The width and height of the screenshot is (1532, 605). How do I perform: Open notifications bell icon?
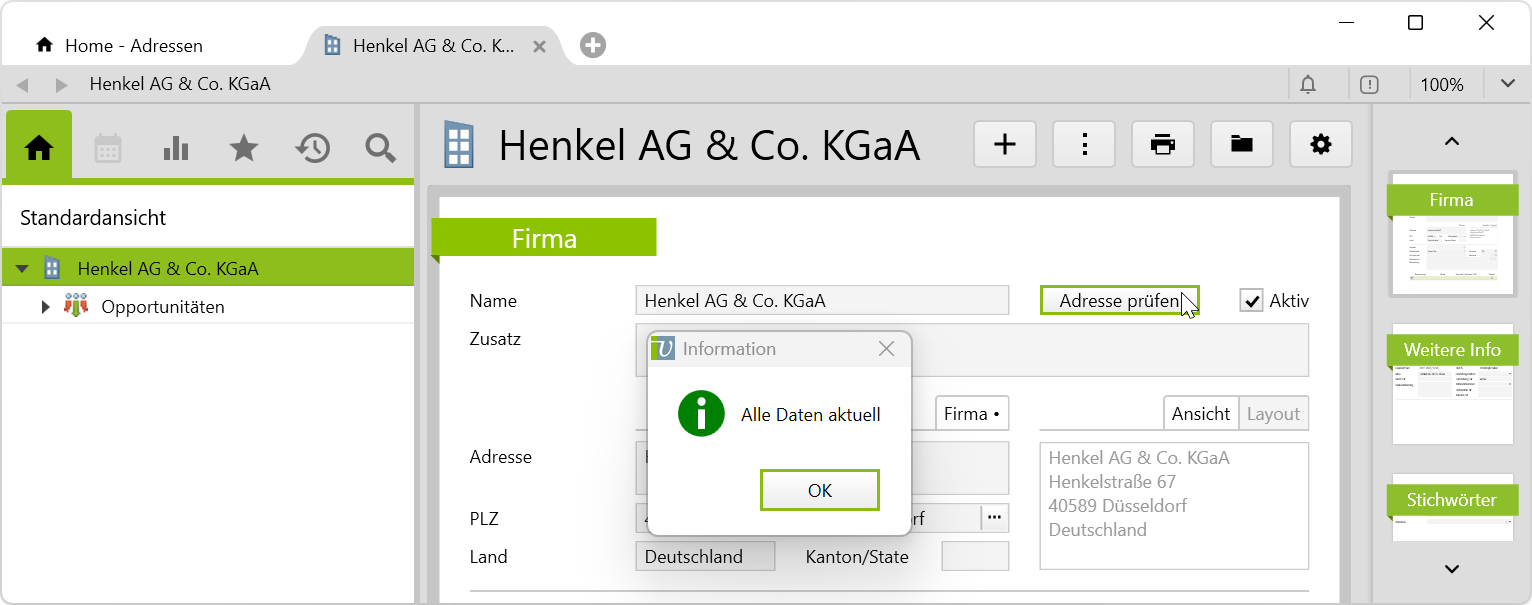pyautogui.click(x=1308, y=85)
